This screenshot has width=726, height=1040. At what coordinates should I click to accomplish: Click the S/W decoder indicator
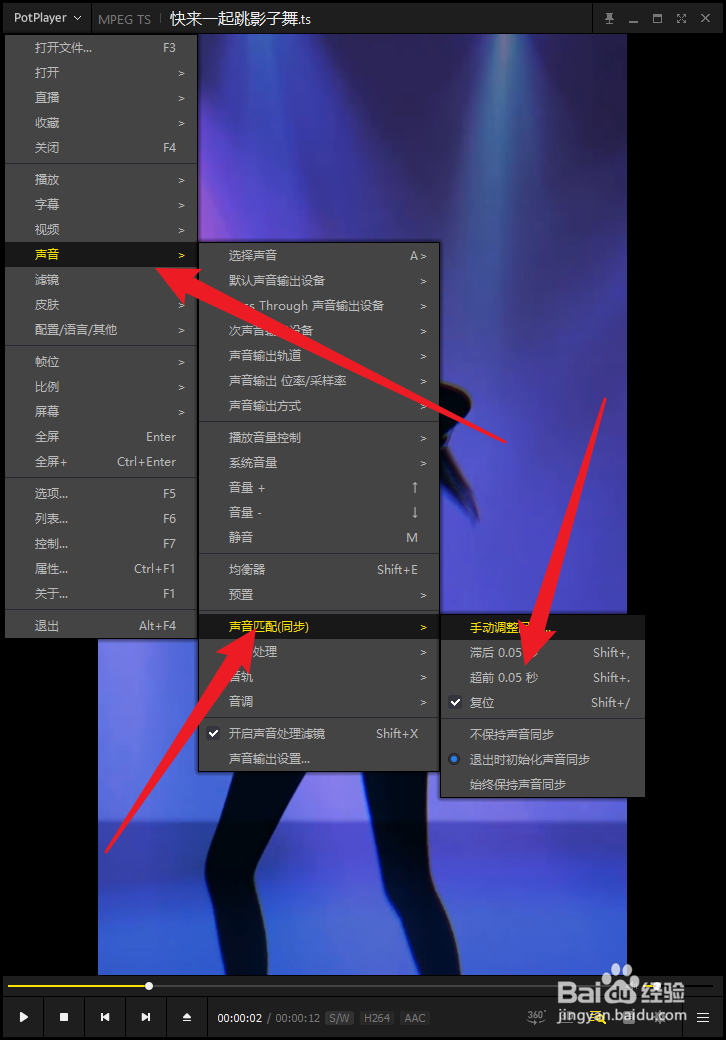(339, 1017)
